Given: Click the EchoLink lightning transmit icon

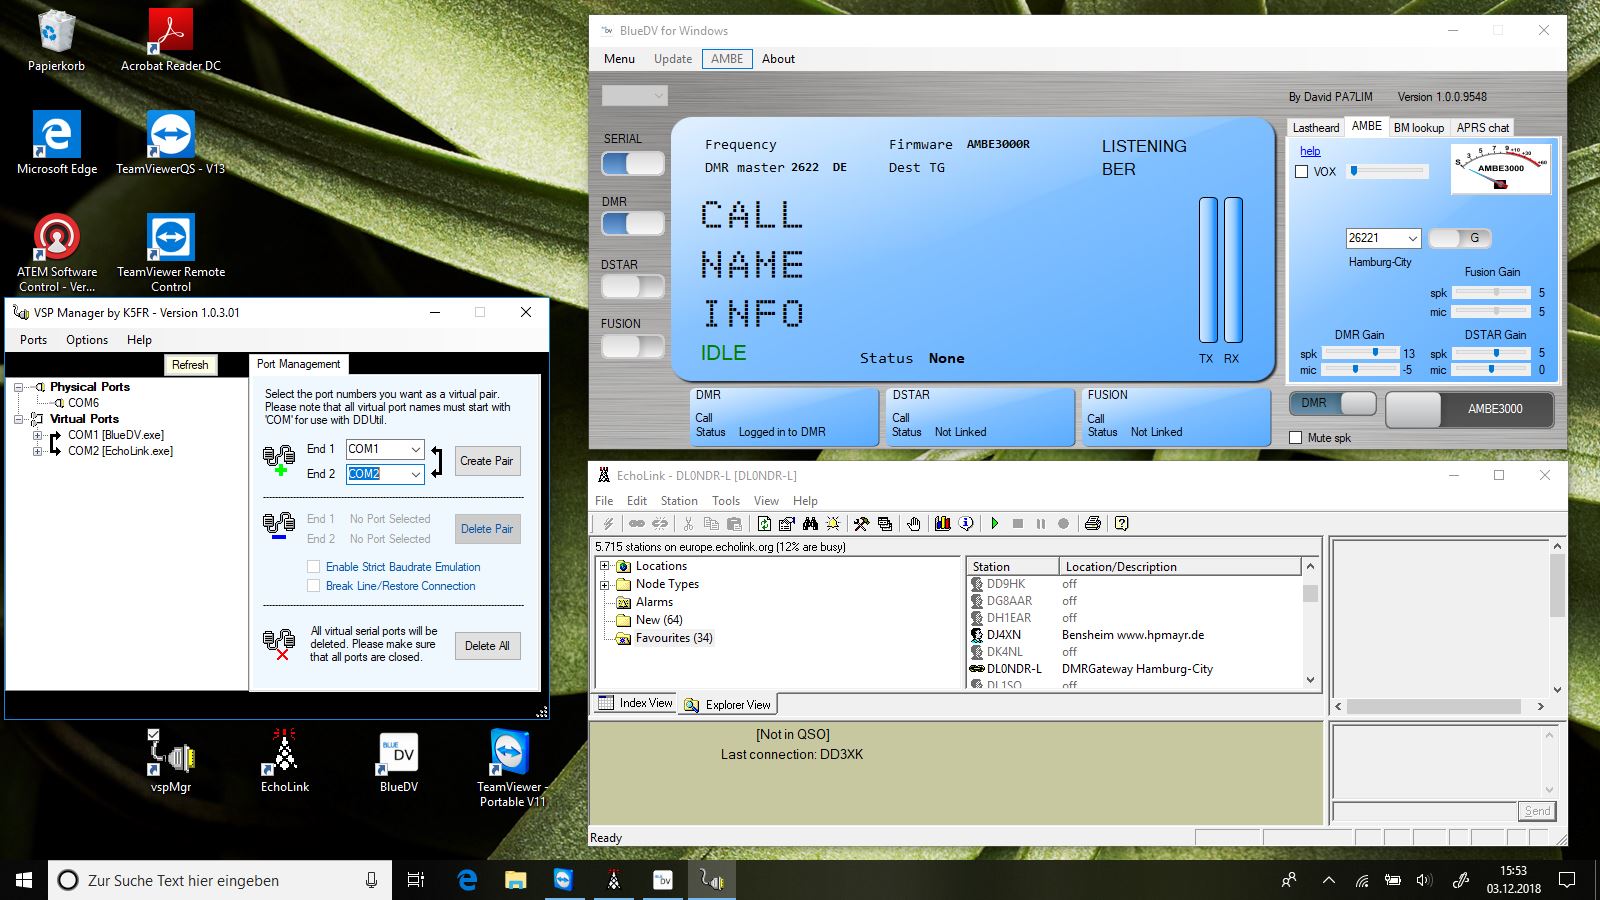Looking at the screenshot, I should click(607, 523).
